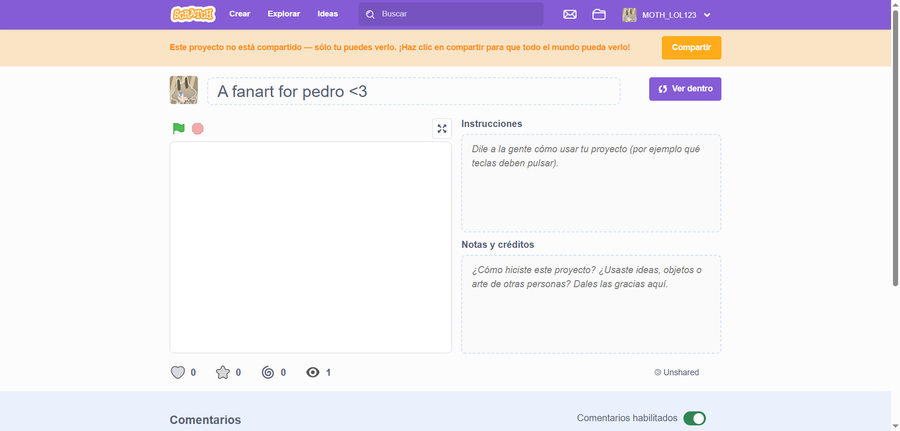
Task: Click the views eye icon
Action: pos(313,372)
